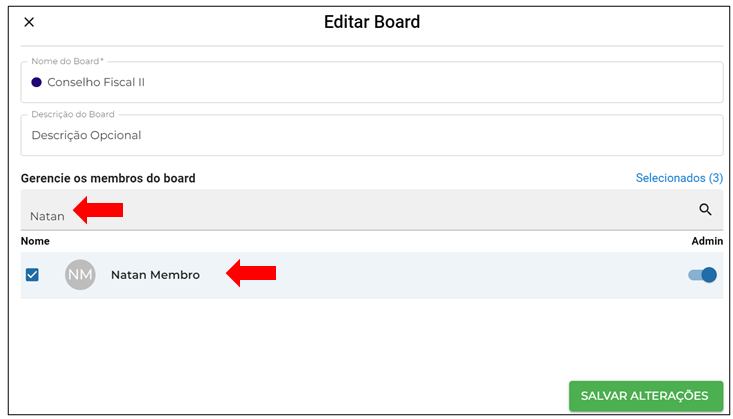The image size is (733, 419).
Task: Click the red arrow beside the Natan search text
Action: click(x=98, y=210)
